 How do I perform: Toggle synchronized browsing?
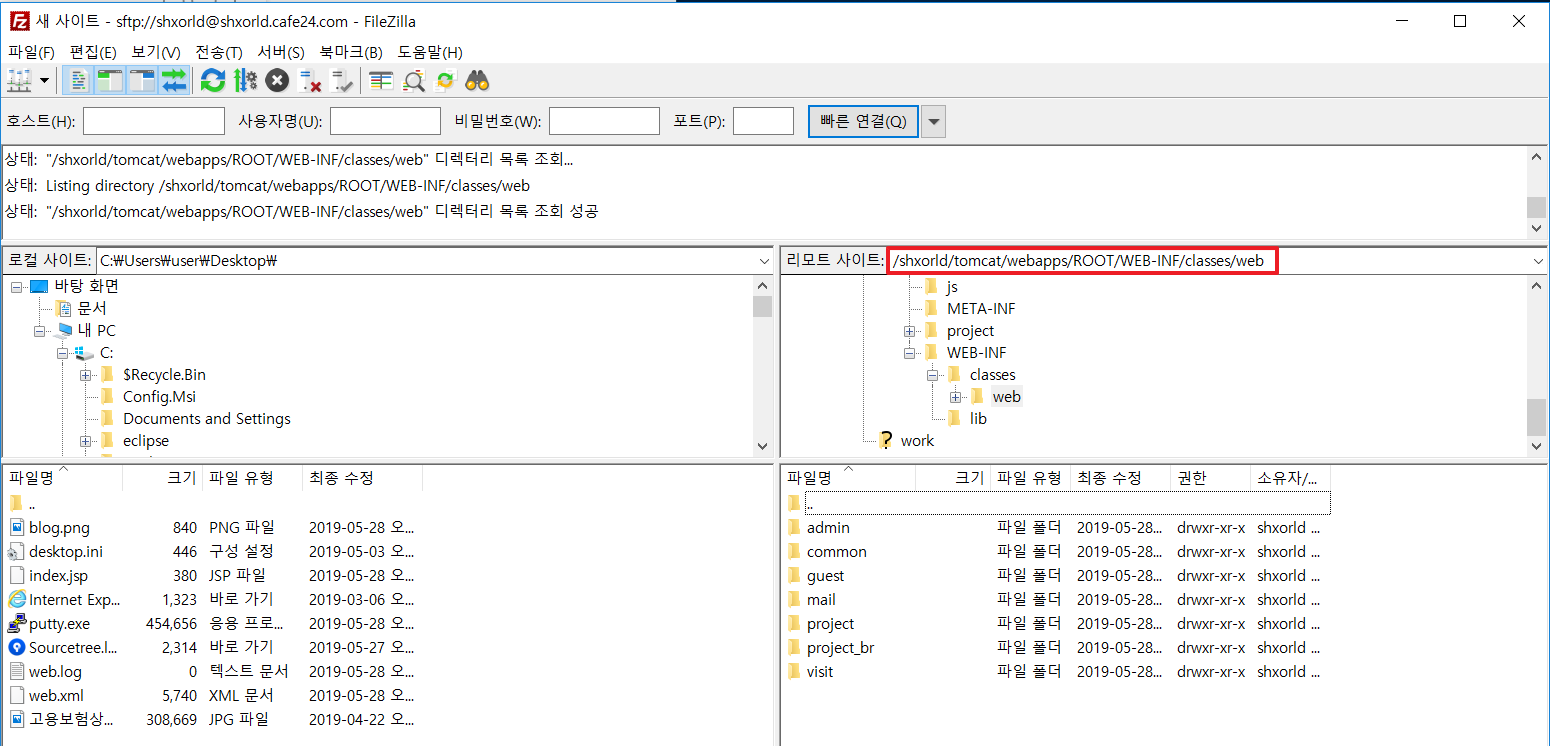(445, 81)
